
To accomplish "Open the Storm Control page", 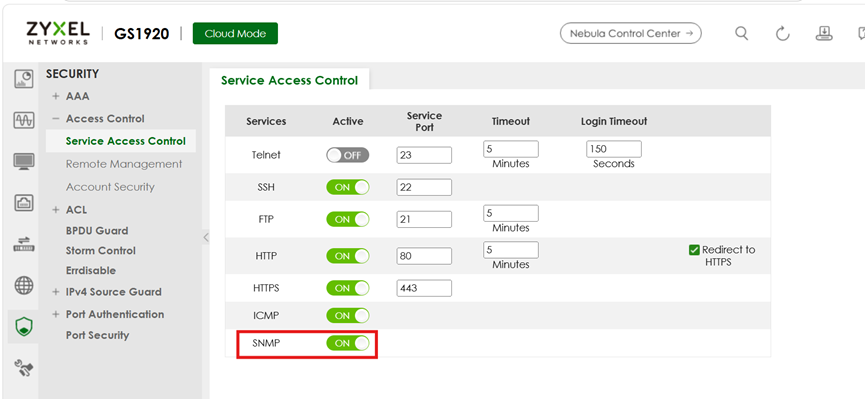I will coord(100,251).
